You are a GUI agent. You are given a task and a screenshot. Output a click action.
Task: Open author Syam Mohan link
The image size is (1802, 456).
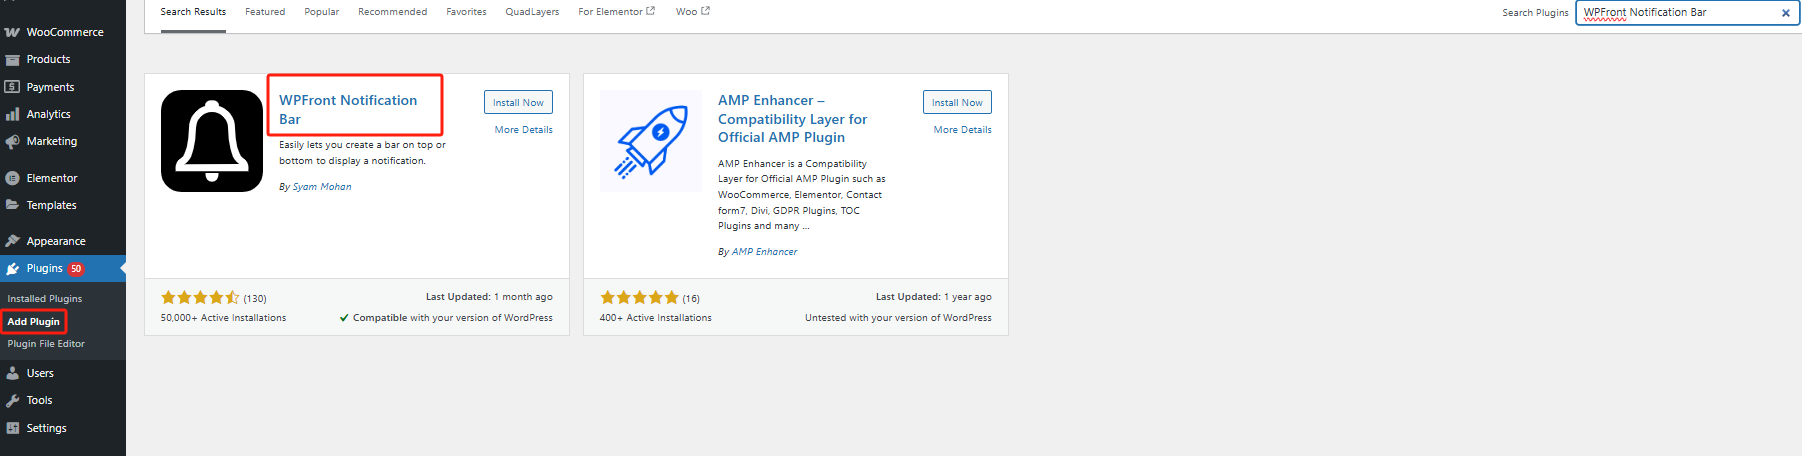pos(322,187)
